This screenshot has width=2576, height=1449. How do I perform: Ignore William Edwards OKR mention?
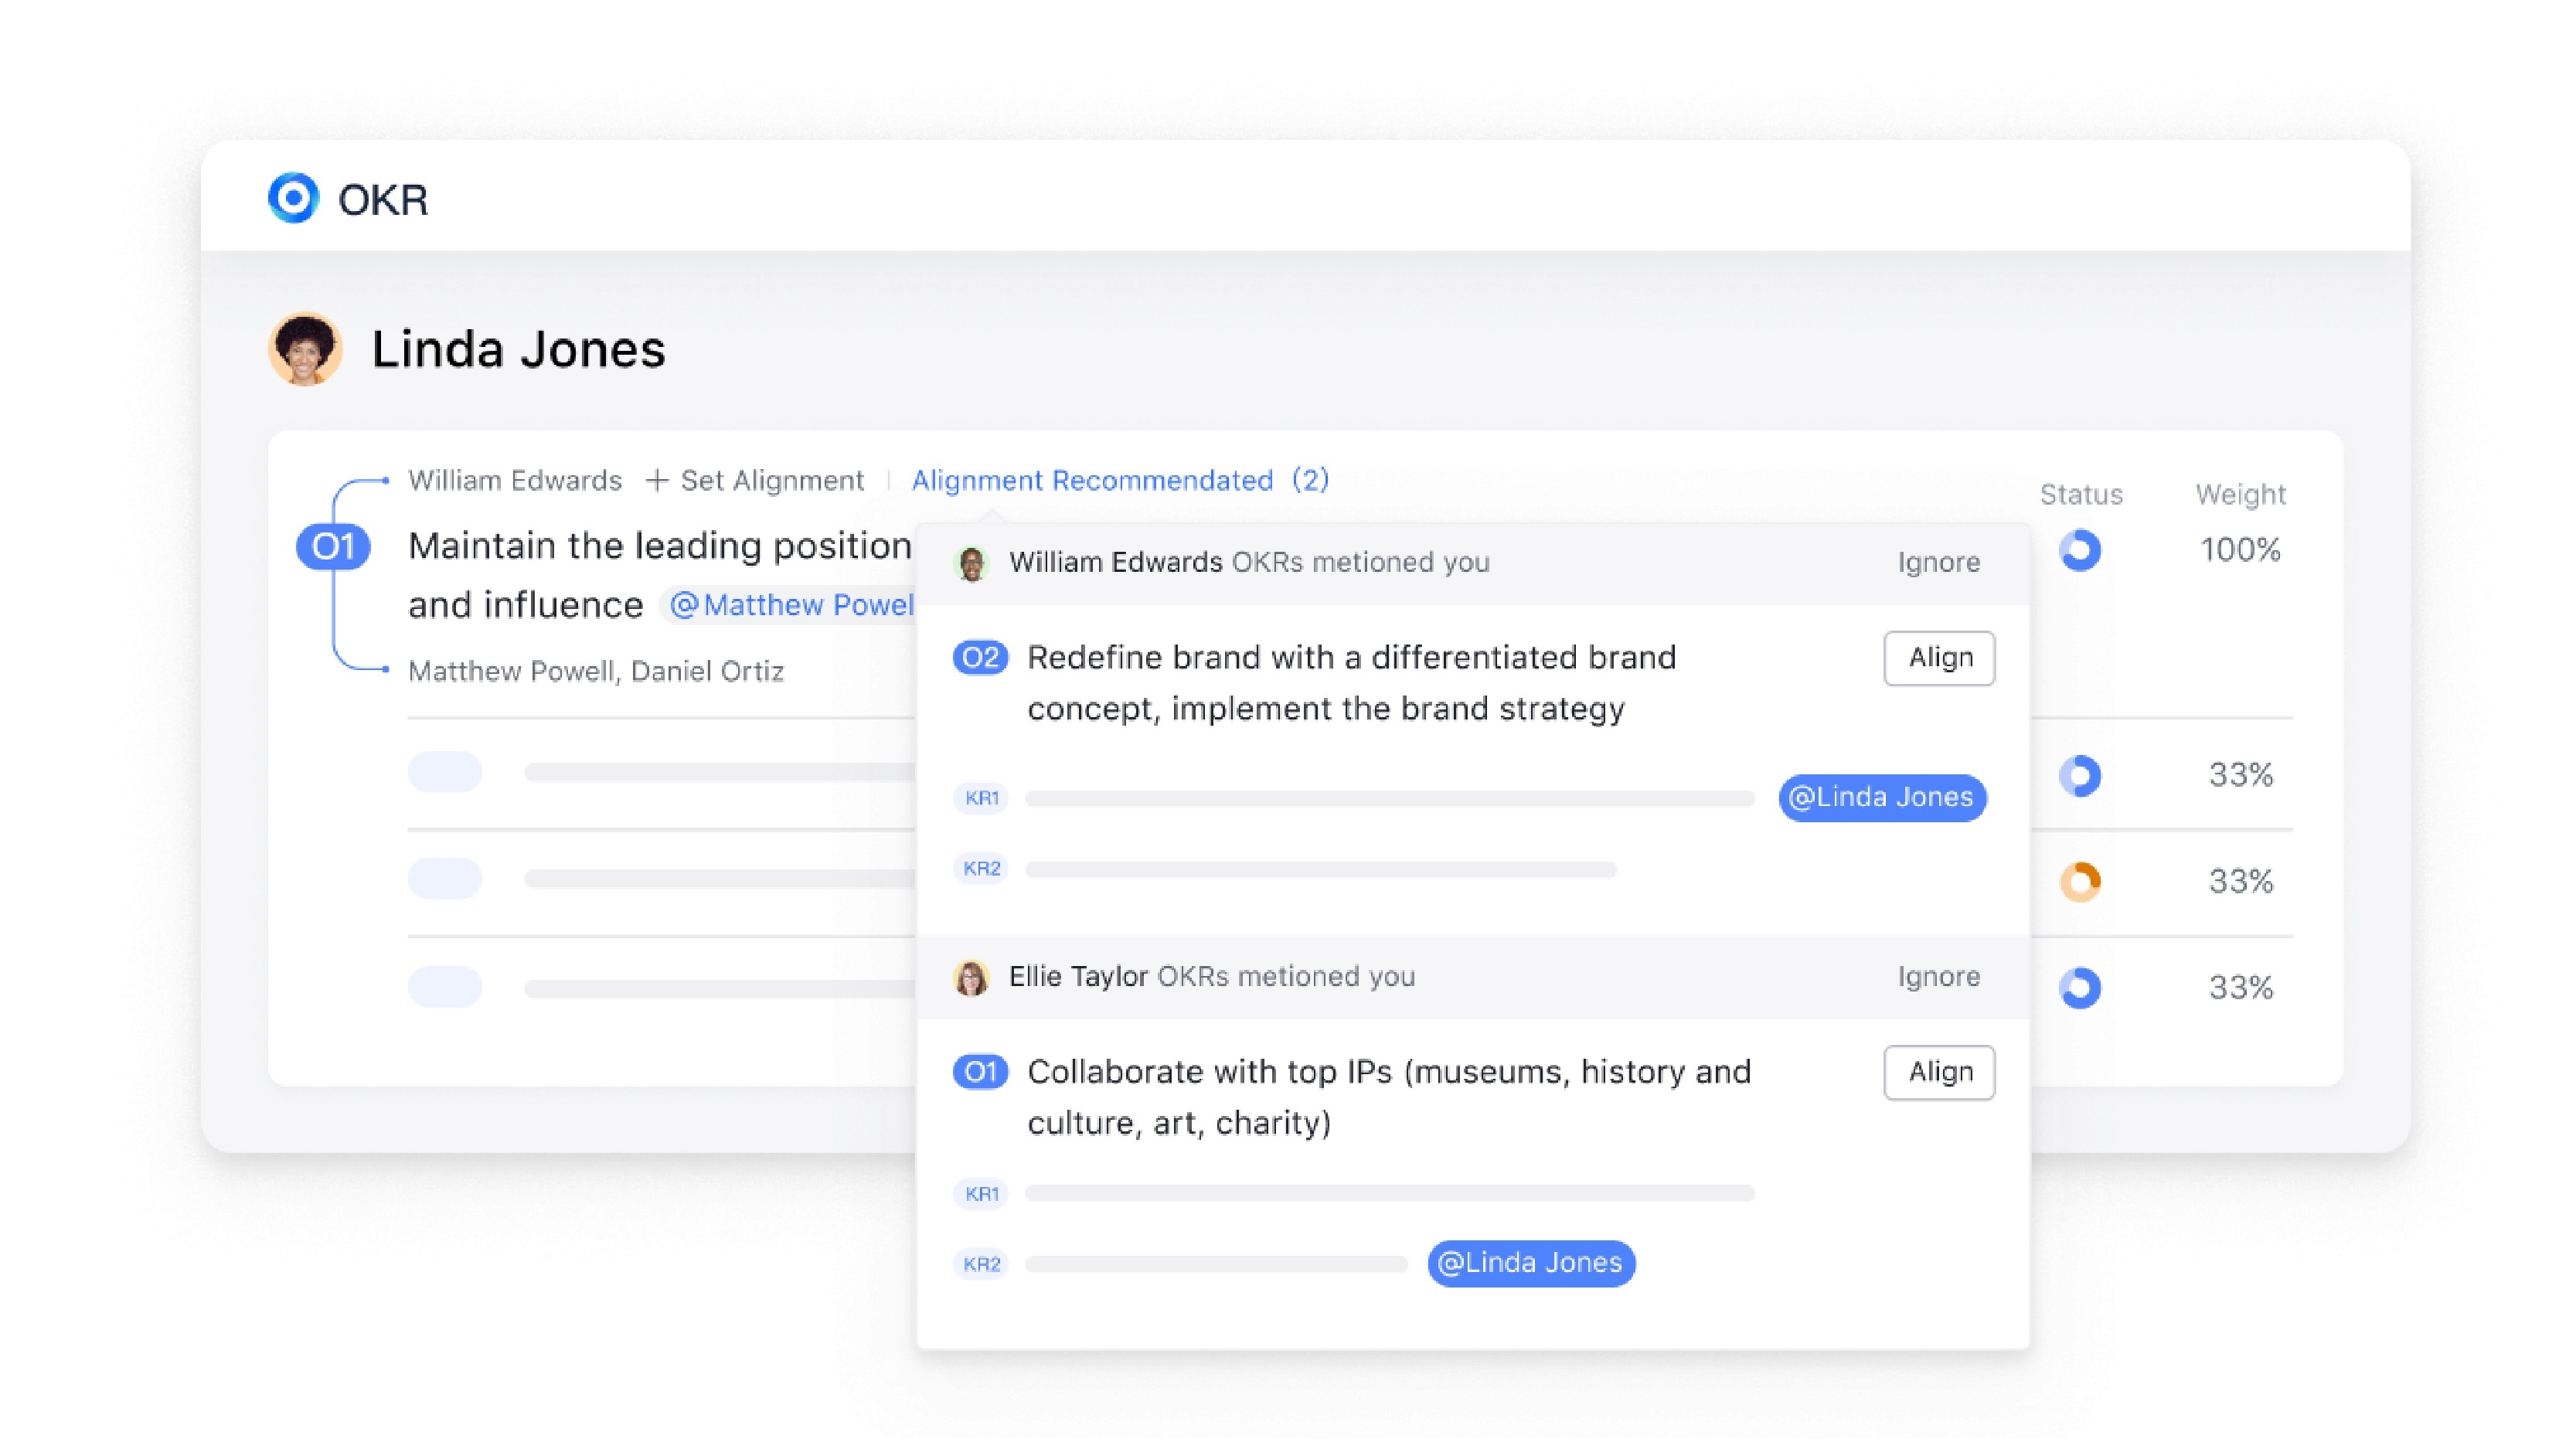point(1938,562)
